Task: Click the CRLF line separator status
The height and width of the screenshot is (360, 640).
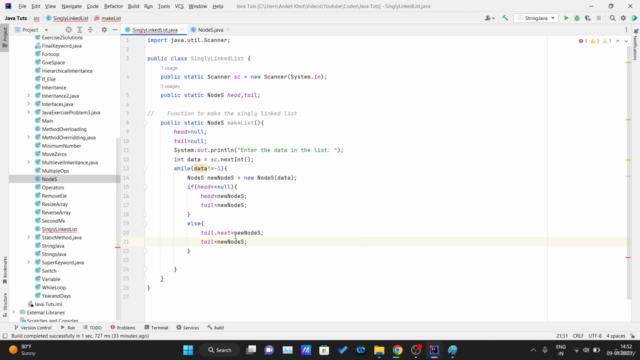Action: point(578,336)
